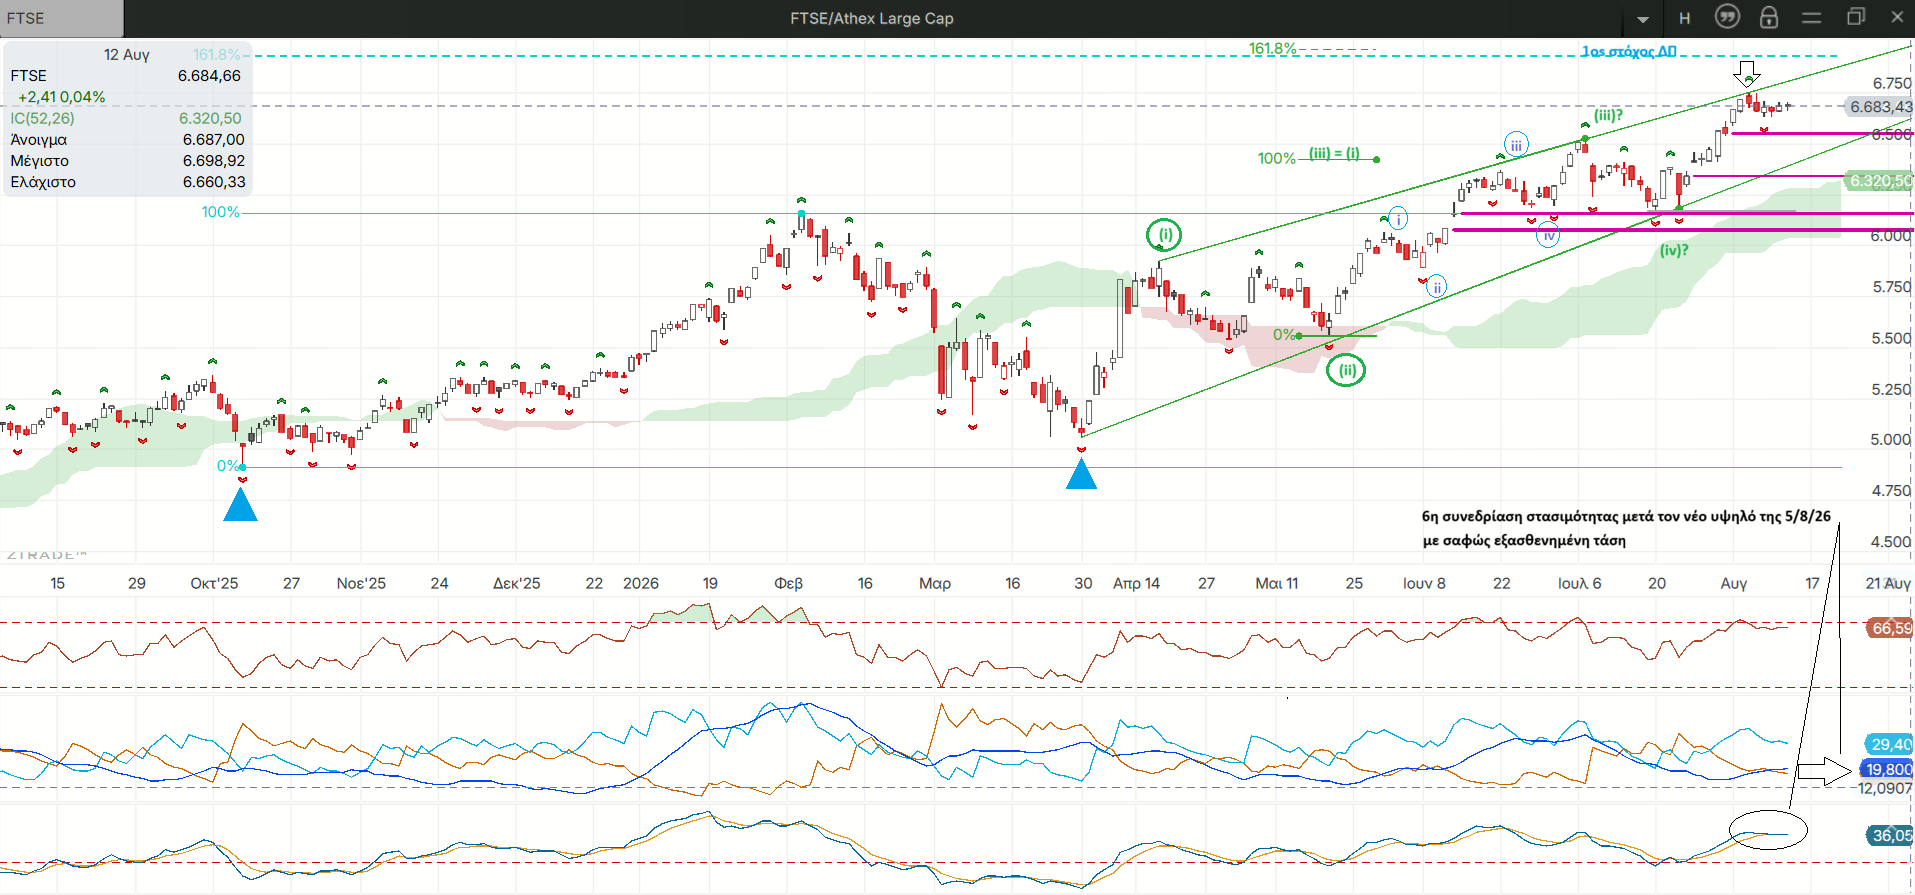This screenshot has height=895, width=1915.
Task: Click the Δεκ'25 date axis label
Action: [517, 583]
